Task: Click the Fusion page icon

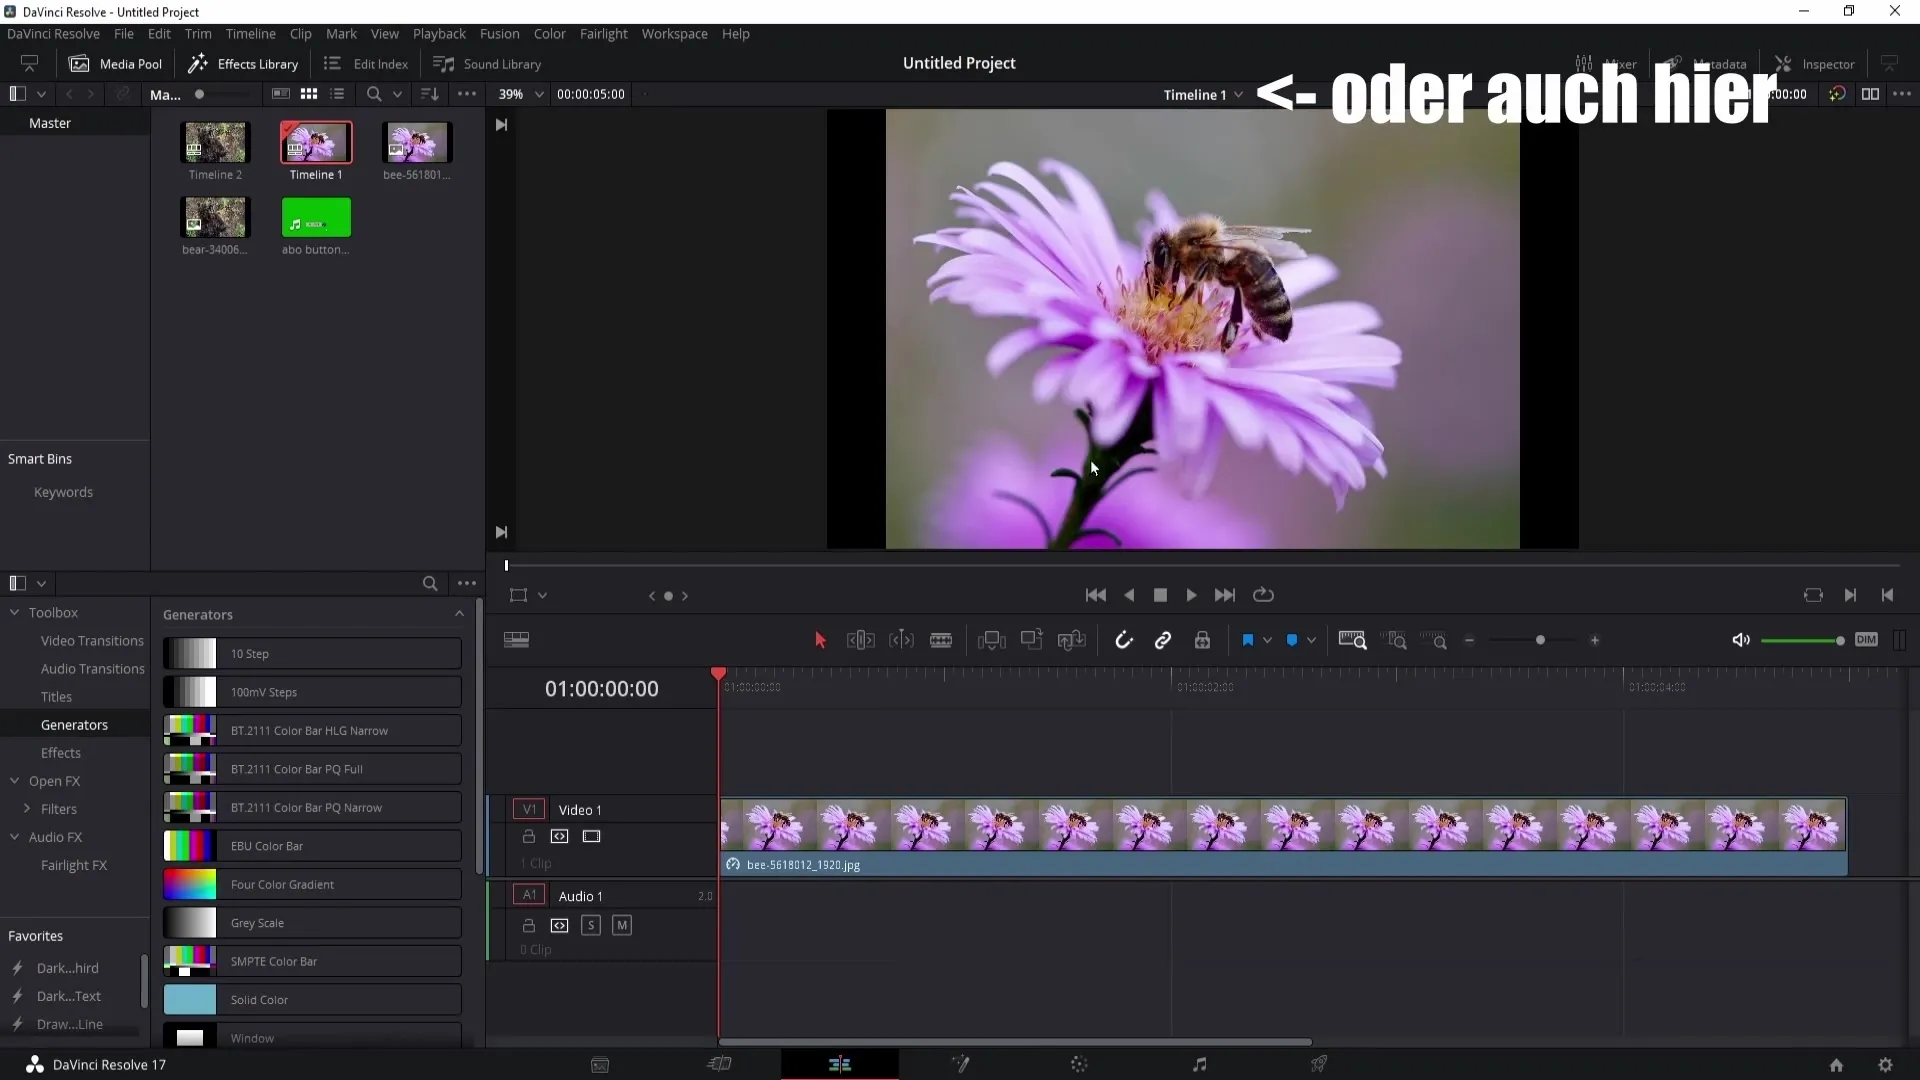Action: pos(960,1064)
